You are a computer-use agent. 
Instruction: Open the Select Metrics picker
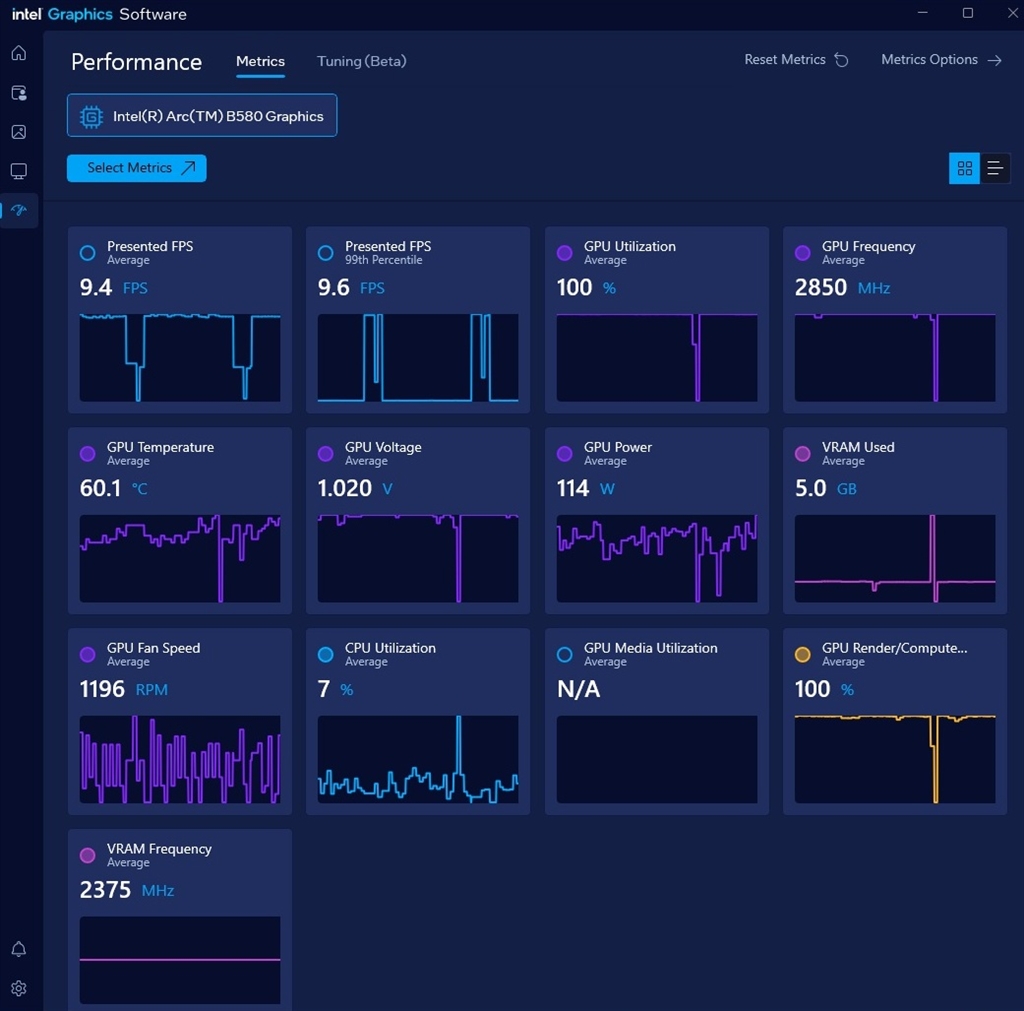click(137, 168)
